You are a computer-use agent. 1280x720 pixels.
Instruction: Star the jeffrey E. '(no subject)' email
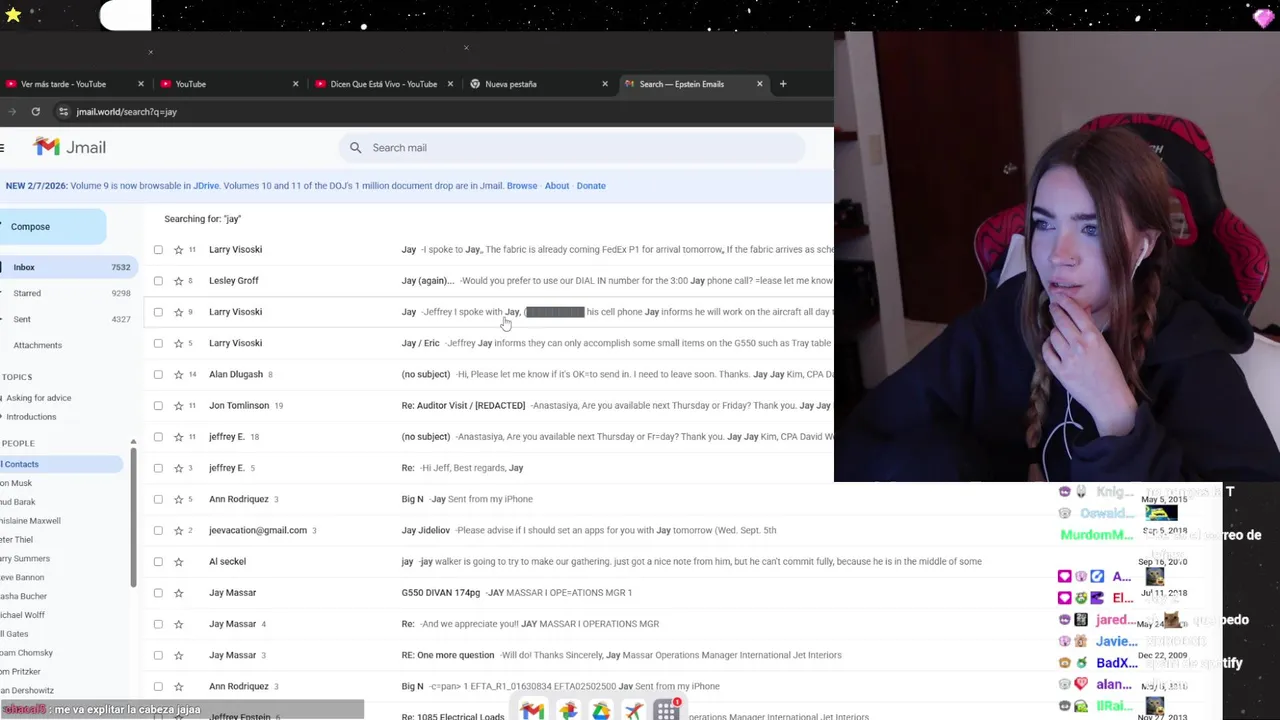178,437
